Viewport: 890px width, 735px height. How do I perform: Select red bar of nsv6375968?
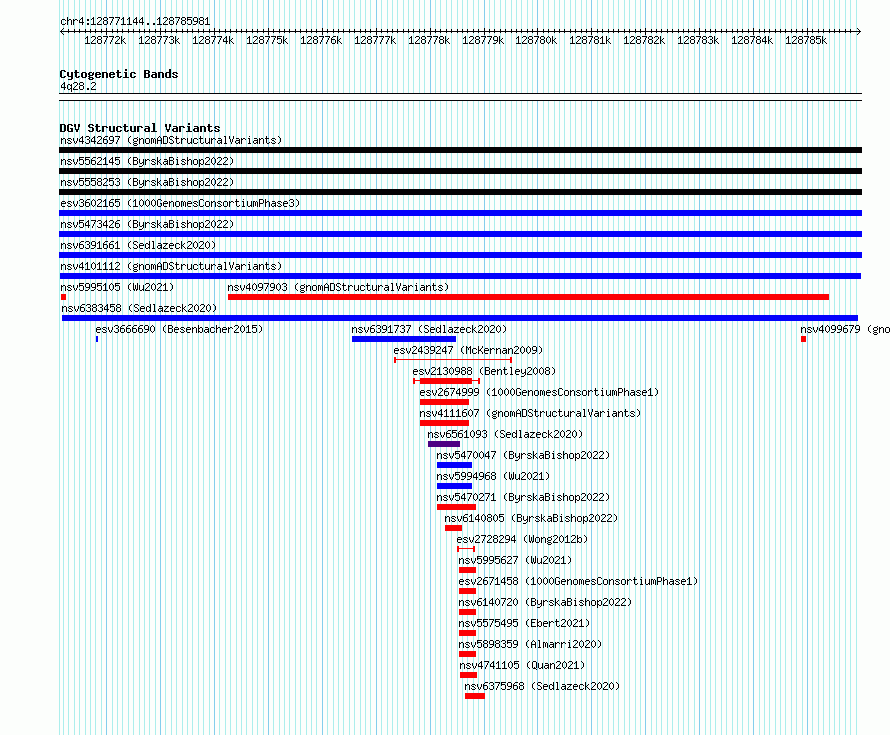click(x=475, y=696)
